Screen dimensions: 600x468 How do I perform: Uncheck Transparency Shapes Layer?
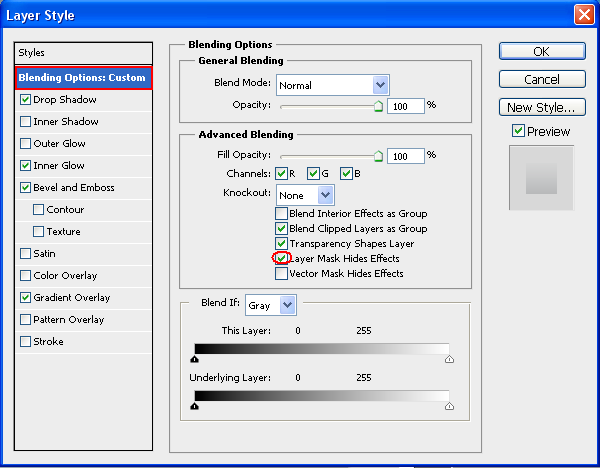click(281, 244)
